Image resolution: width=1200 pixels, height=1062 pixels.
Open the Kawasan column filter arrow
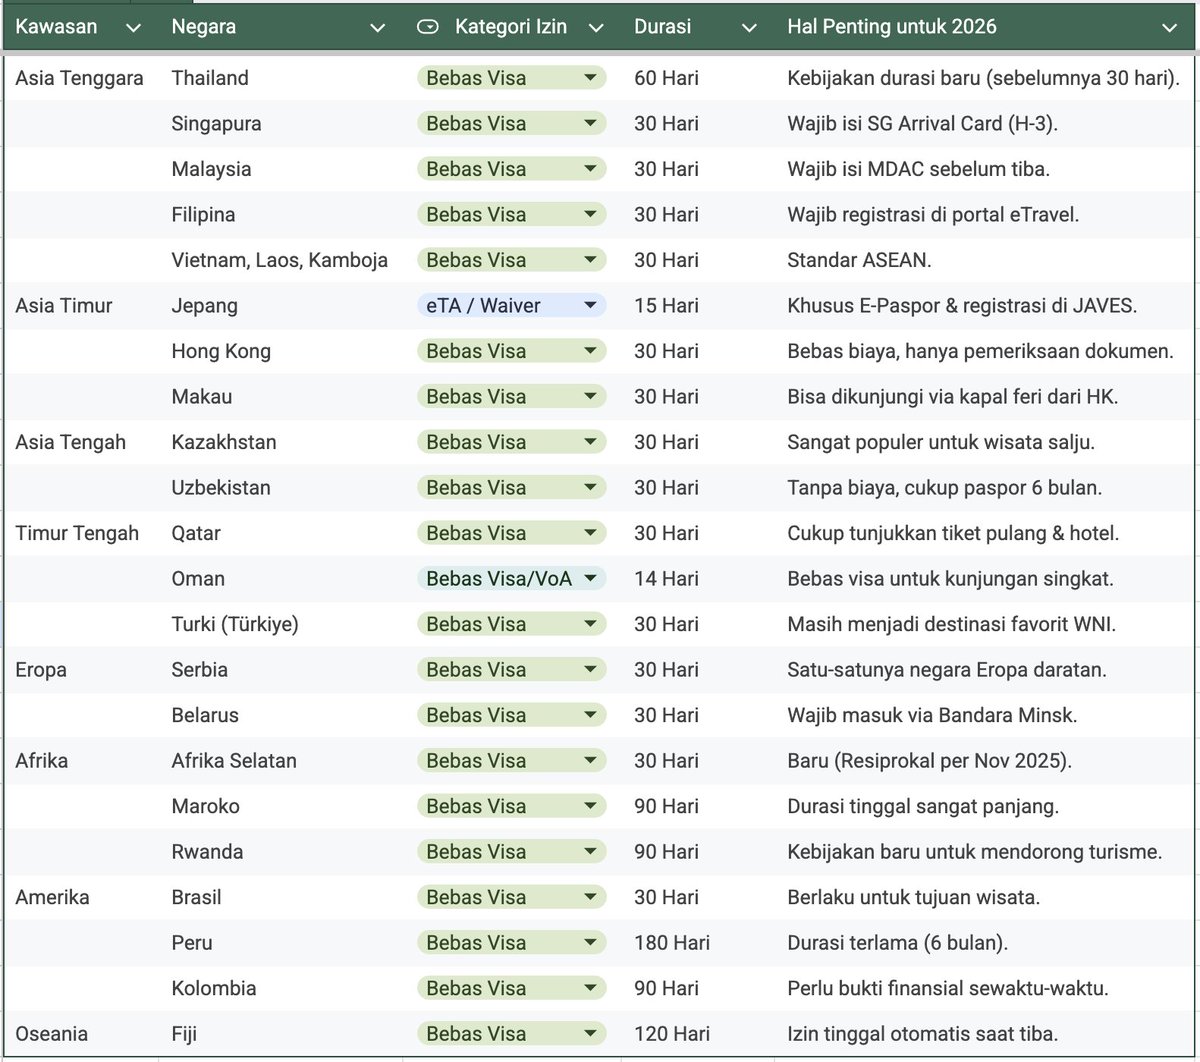[134, 28]
